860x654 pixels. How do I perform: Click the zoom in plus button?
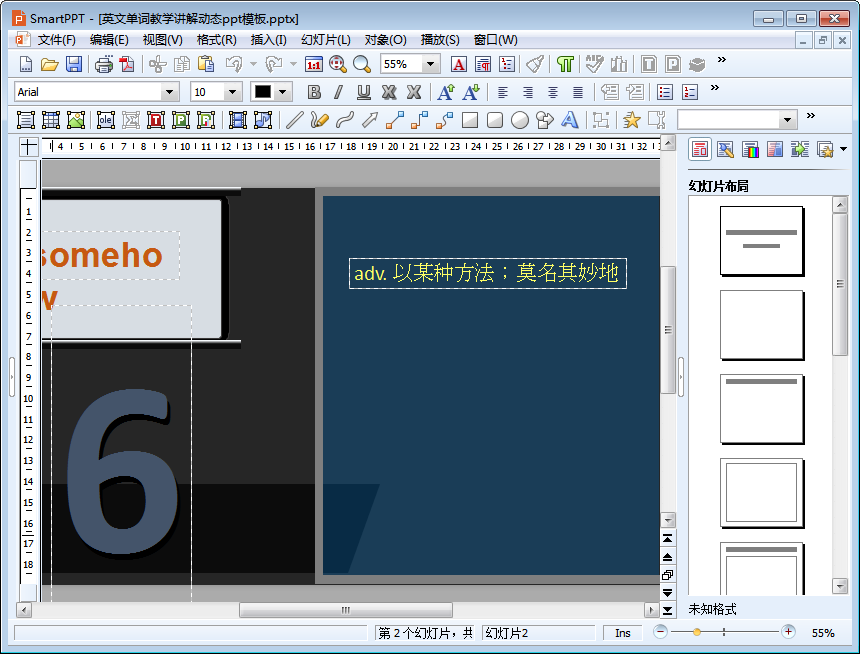coord(788,632)
